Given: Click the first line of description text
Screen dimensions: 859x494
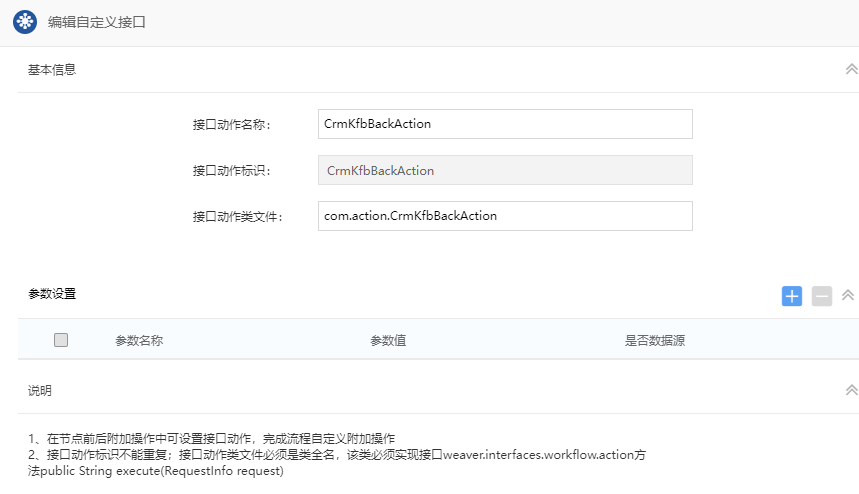Looking at the screenshot, I should (211, 439).
